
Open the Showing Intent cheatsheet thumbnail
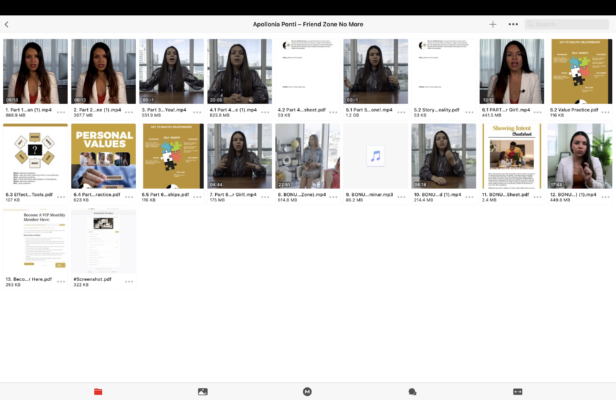tap(512, 156)
